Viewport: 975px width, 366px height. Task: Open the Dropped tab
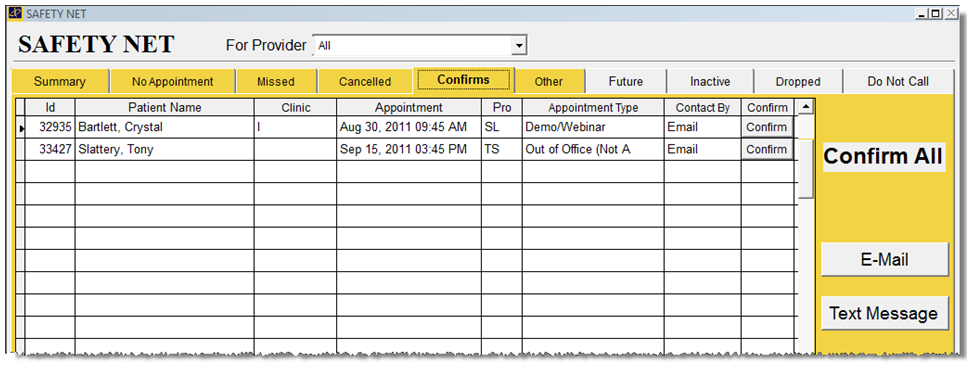coord(798,81)
